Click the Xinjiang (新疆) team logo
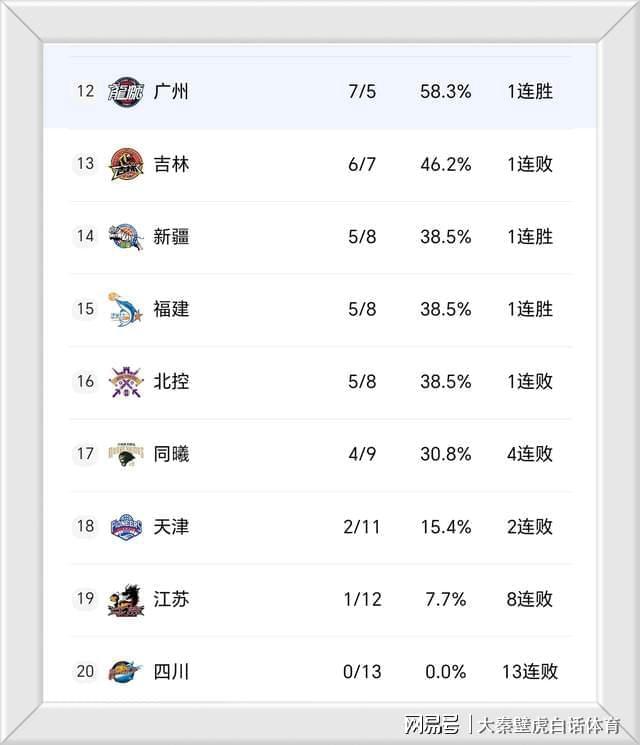Screen dimensions: 640x745 point(126,237)
